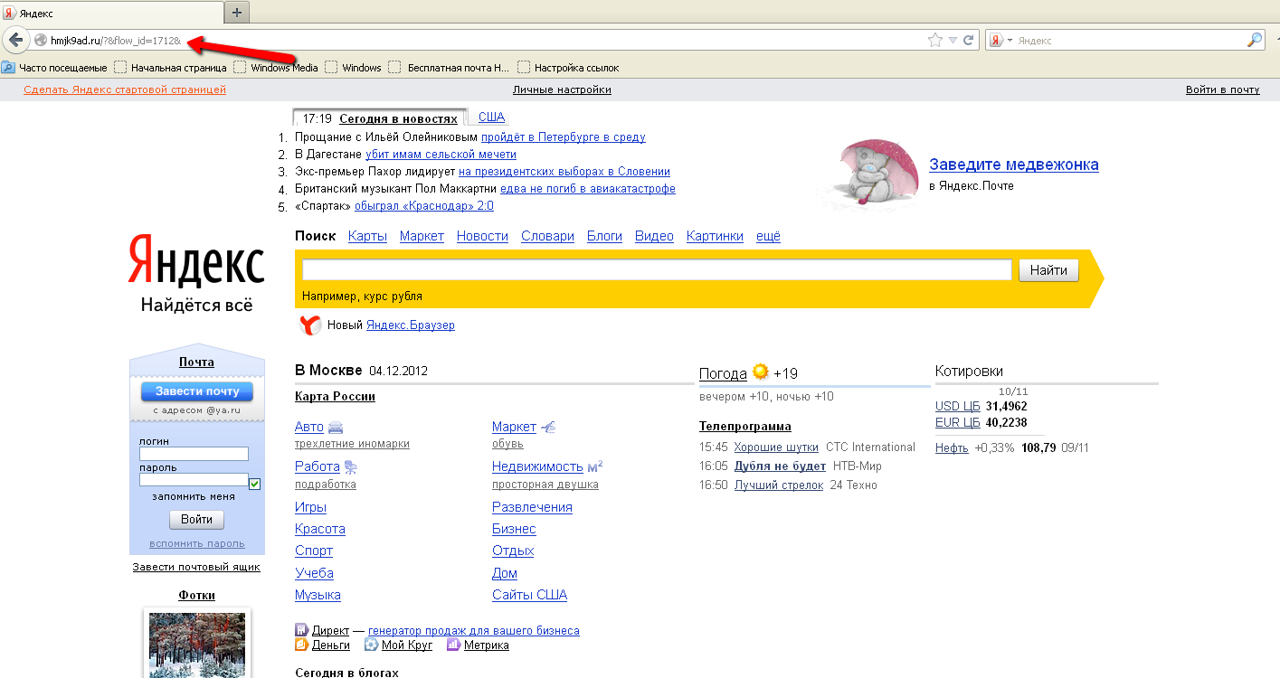This screenshot has width=1280, height=678.
Task: Click the car icon beside Авто
Action: (336, 427)
